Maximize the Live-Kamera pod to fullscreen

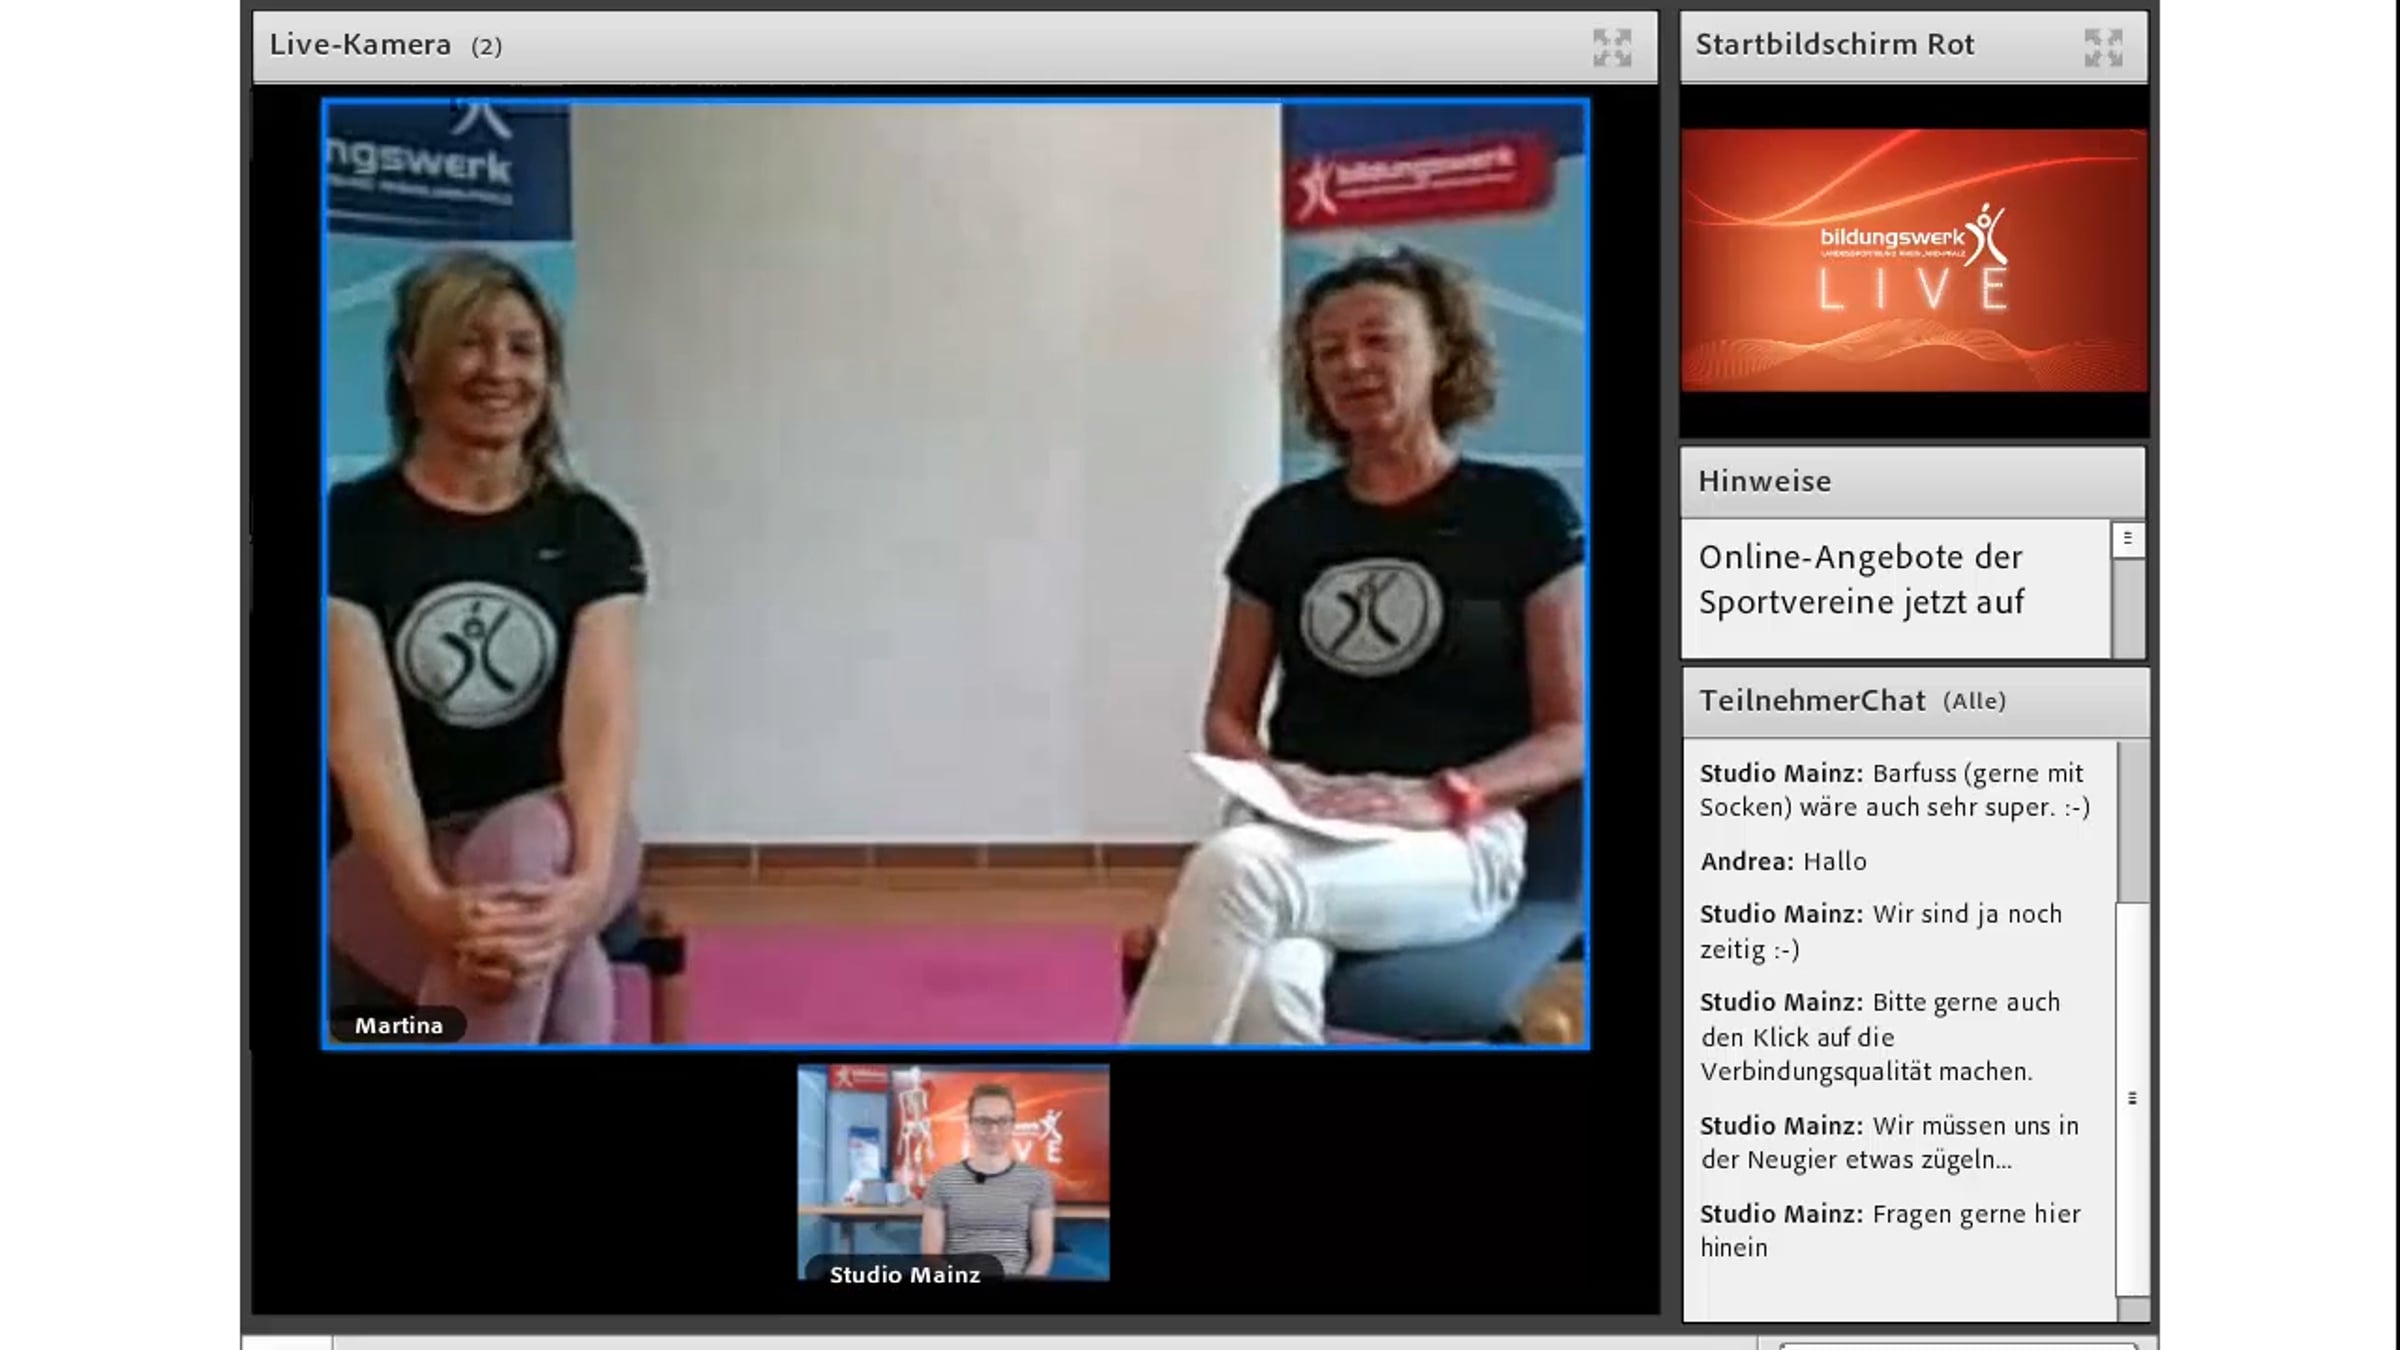1612,47
